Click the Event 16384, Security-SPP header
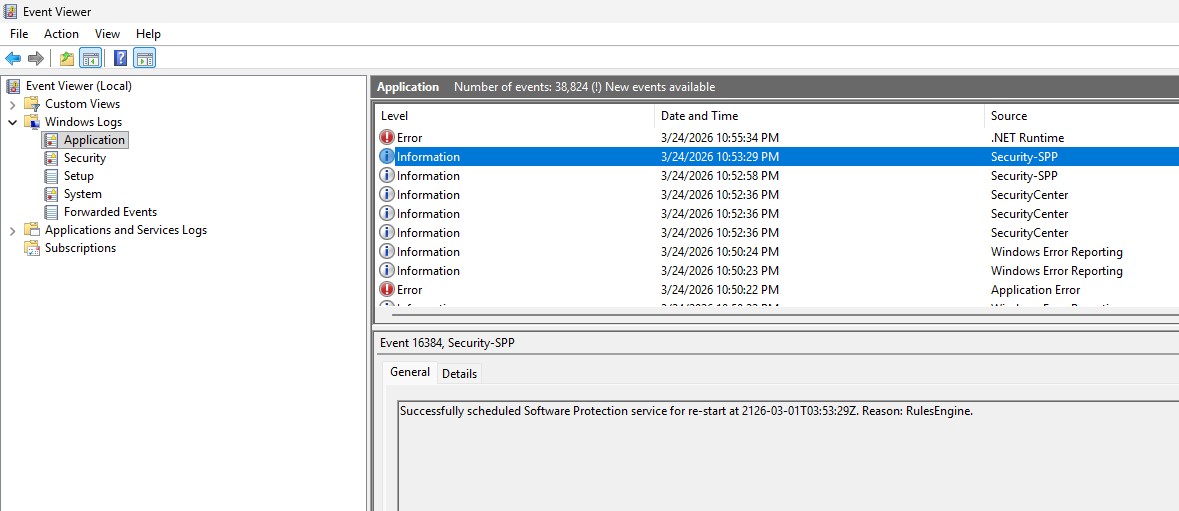This screenshot has width=1179, height=511. (447, 343)
